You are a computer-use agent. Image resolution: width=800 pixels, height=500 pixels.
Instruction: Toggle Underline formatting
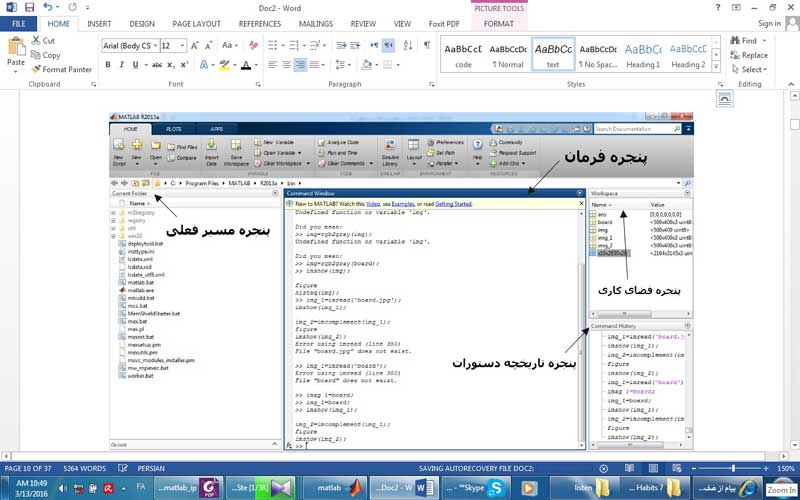[x=135, y=65]
